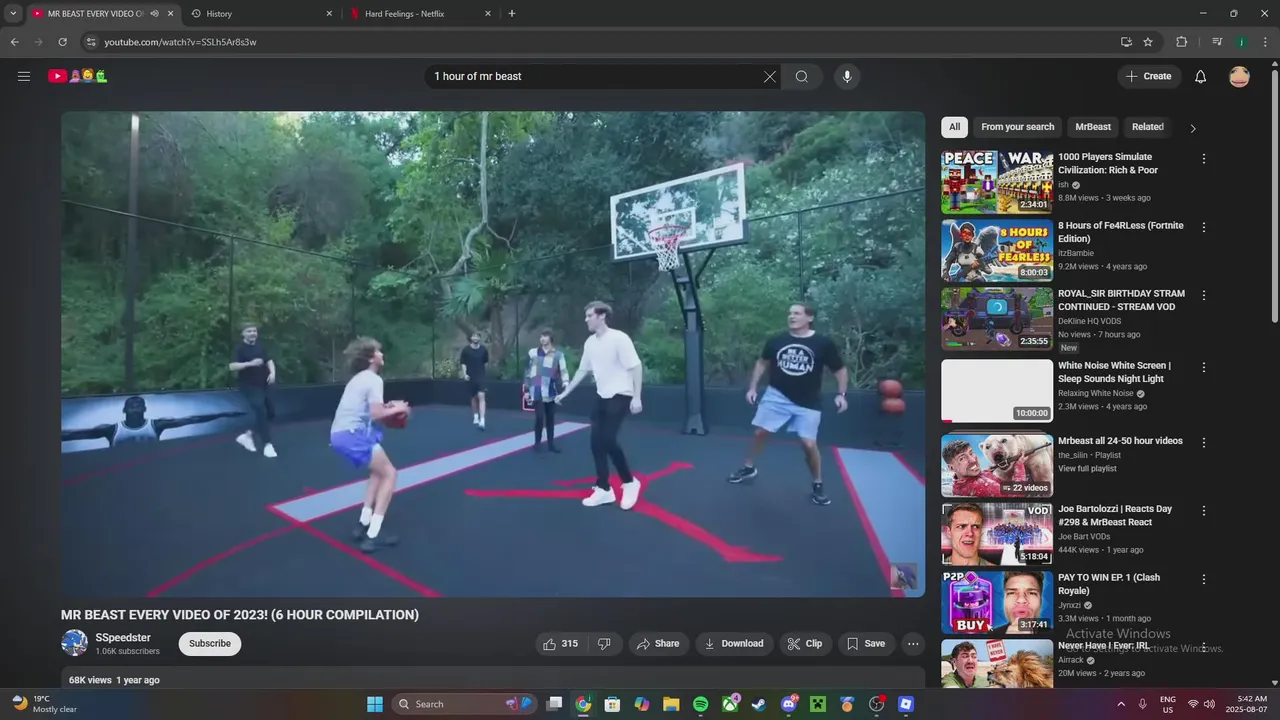Clear the search box with the X
Image resolution: width=1280 pixels, height=720 pixels.
(770, 76)
